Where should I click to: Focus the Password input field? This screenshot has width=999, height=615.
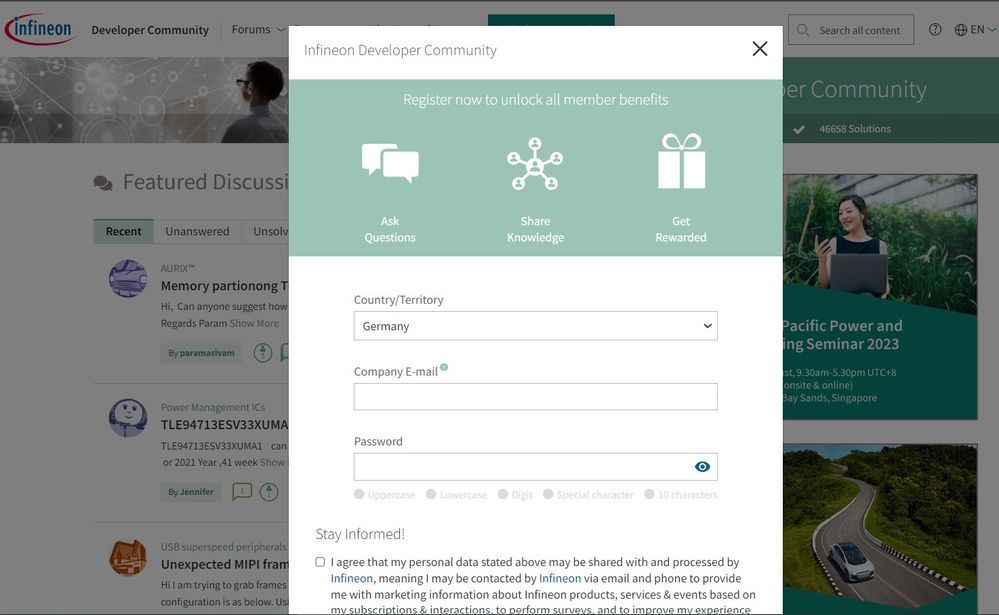pyautogui.click(x=535, y=467)
